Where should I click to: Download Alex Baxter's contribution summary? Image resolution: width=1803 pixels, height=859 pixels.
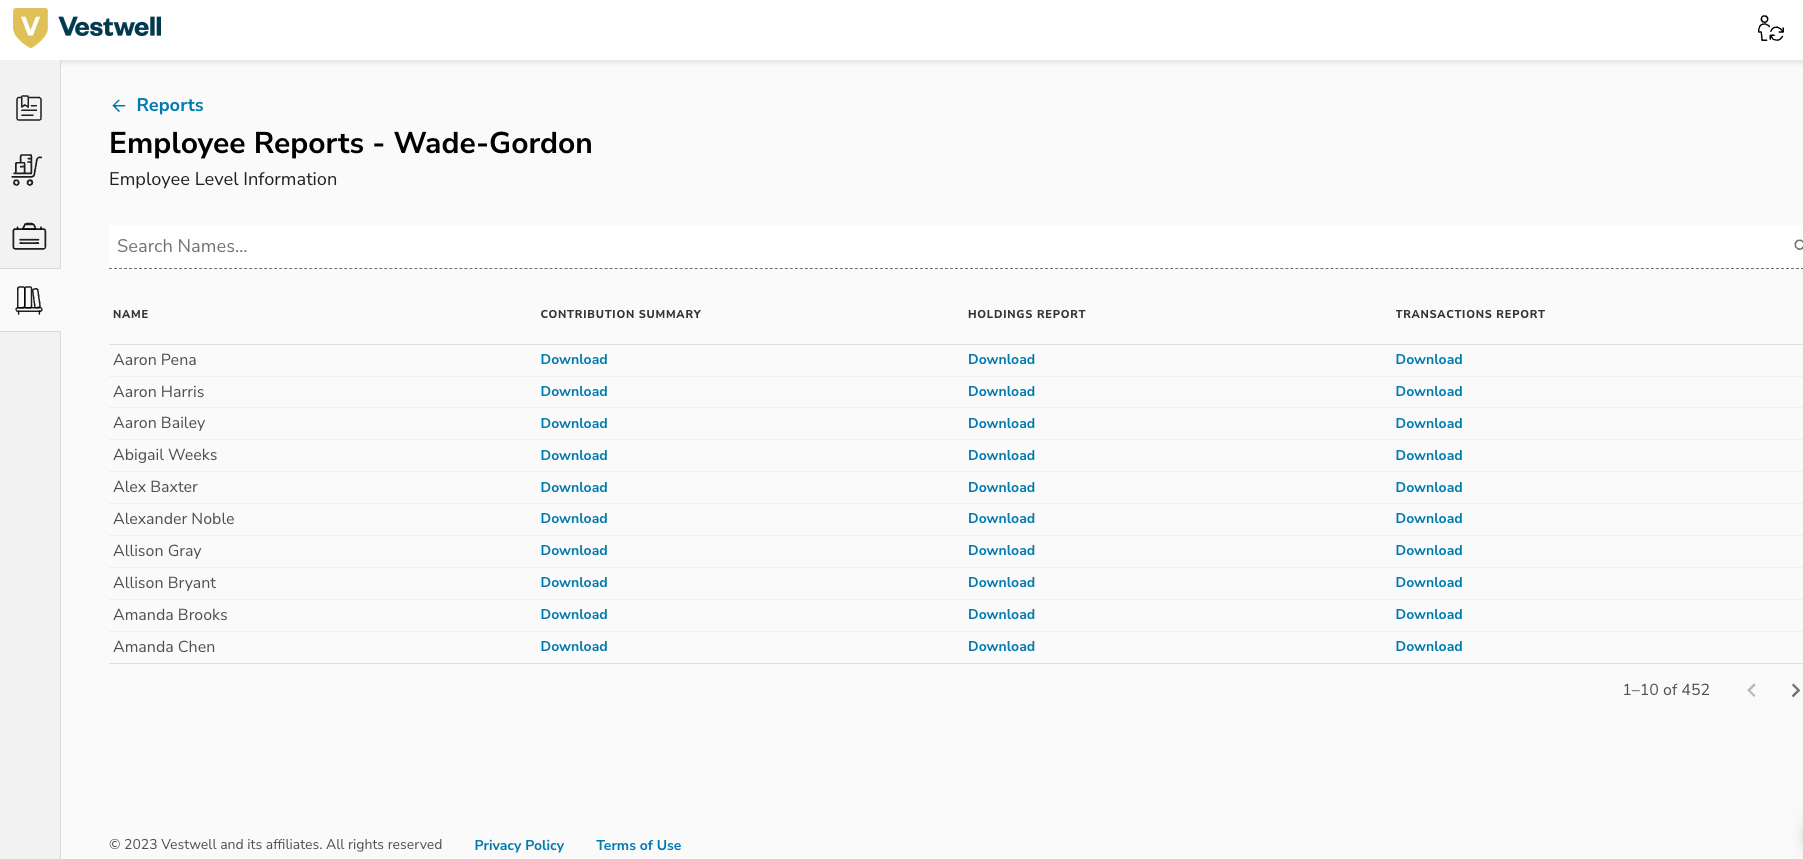pyautogui.click(x=574, y=488)
